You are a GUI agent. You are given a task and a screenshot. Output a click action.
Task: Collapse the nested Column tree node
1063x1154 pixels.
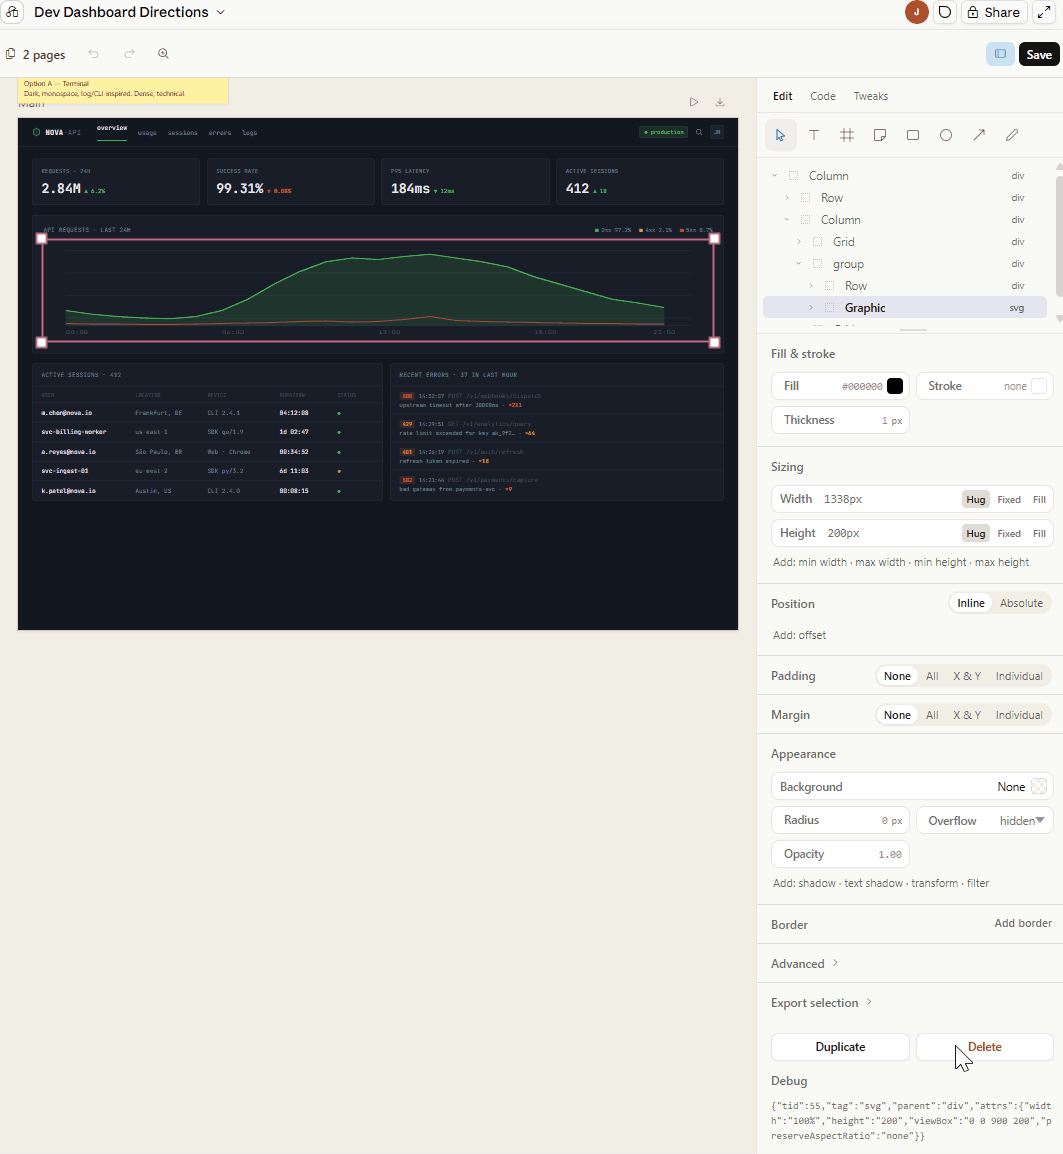[x=787, y=220]
